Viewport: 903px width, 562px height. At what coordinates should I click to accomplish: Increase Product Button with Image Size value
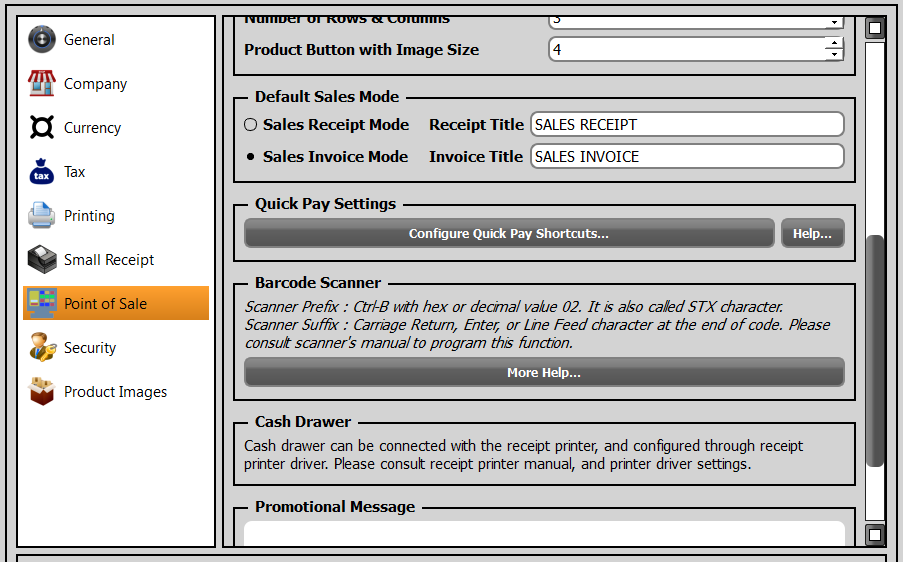834,43
